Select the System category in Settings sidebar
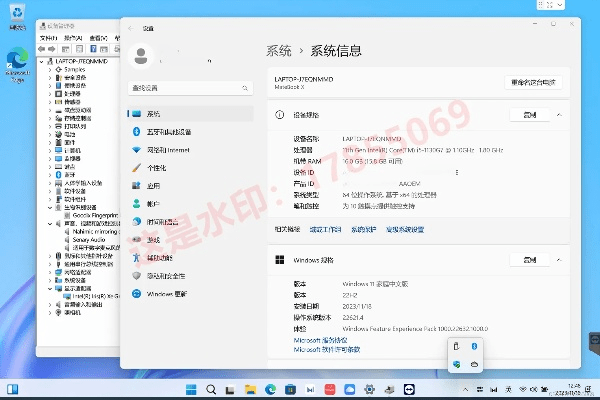Viewport: 600px width, 400px height. coord(190,114)
